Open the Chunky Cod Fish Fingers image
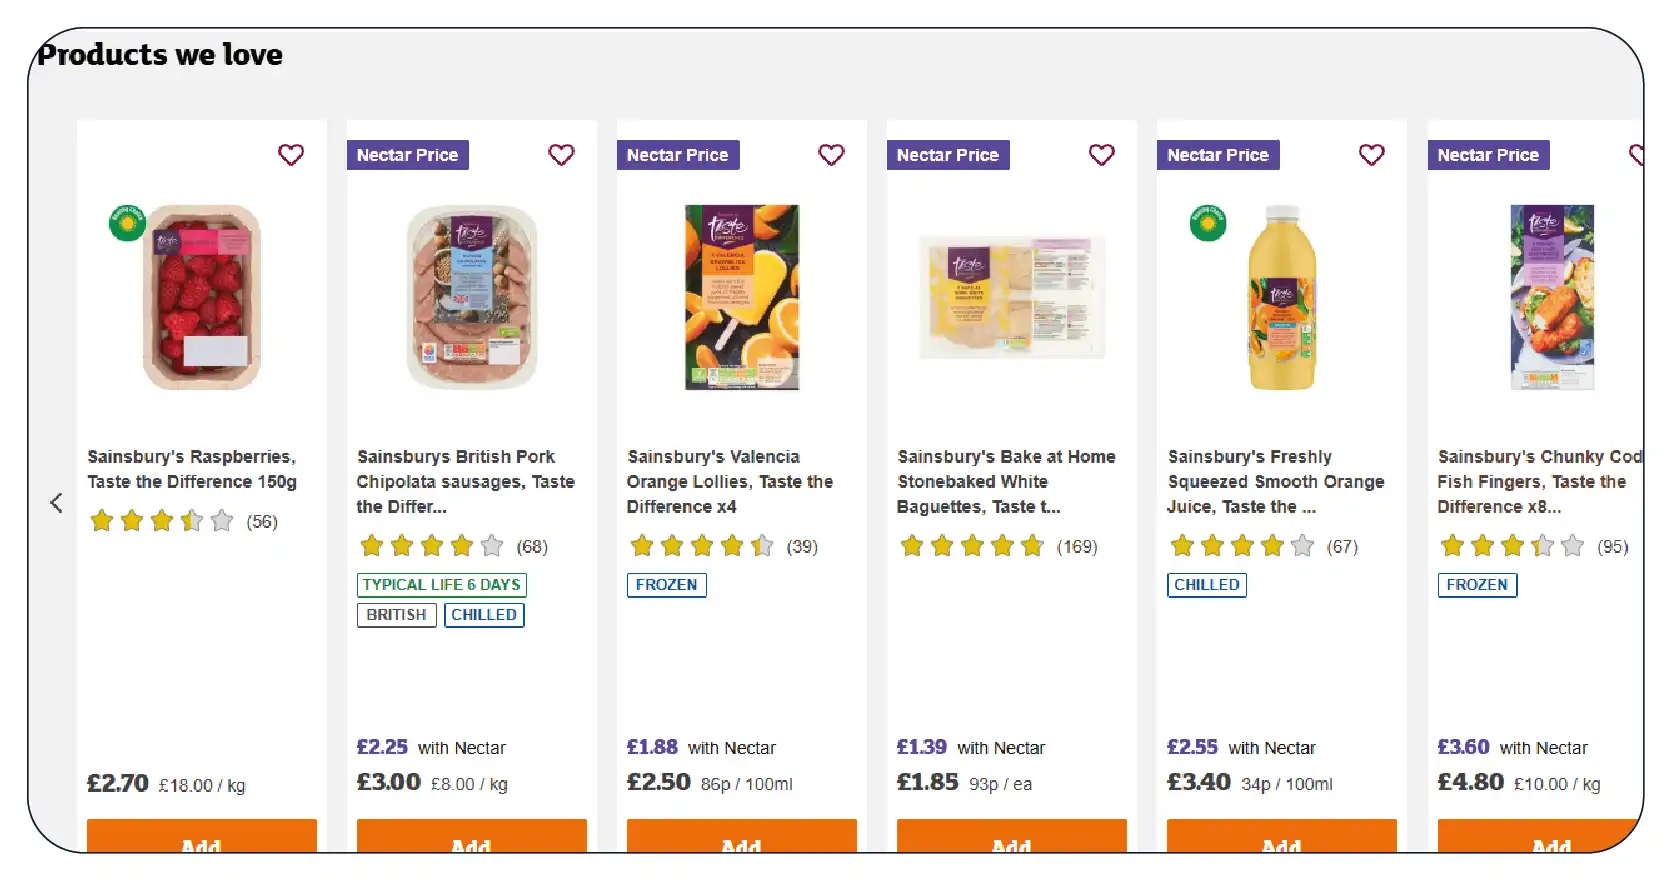This screenshot has width=1673, height=881. (x=1552, y=297)
